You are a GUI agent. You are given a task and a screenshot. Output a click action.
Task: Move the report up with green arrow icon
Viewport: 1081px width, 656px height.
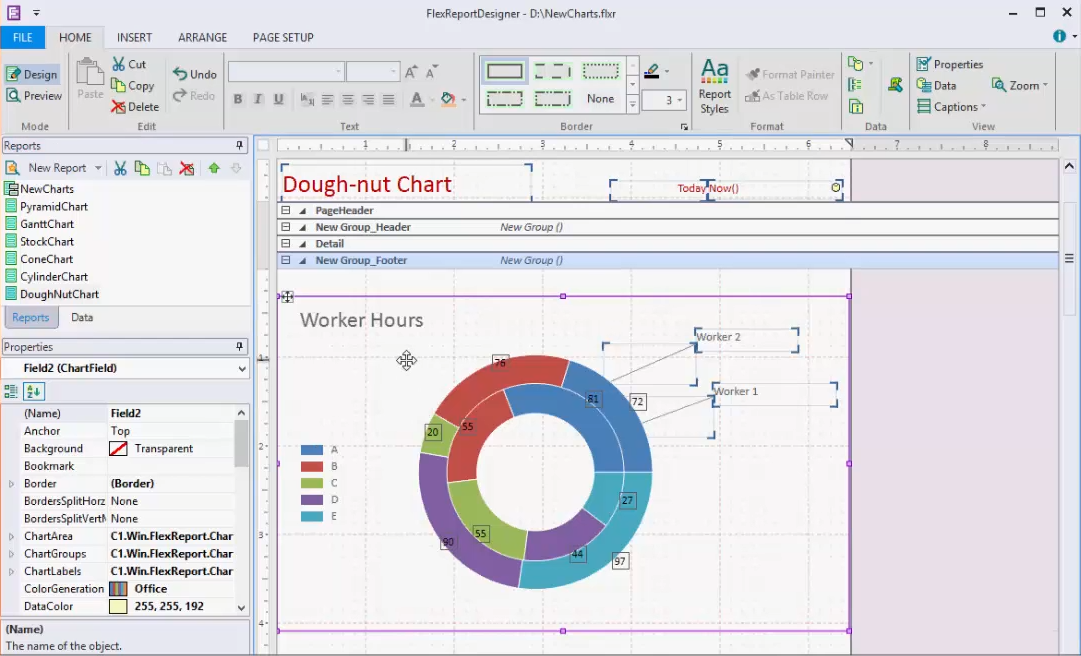pyautogui.click(x=213, y=168)
